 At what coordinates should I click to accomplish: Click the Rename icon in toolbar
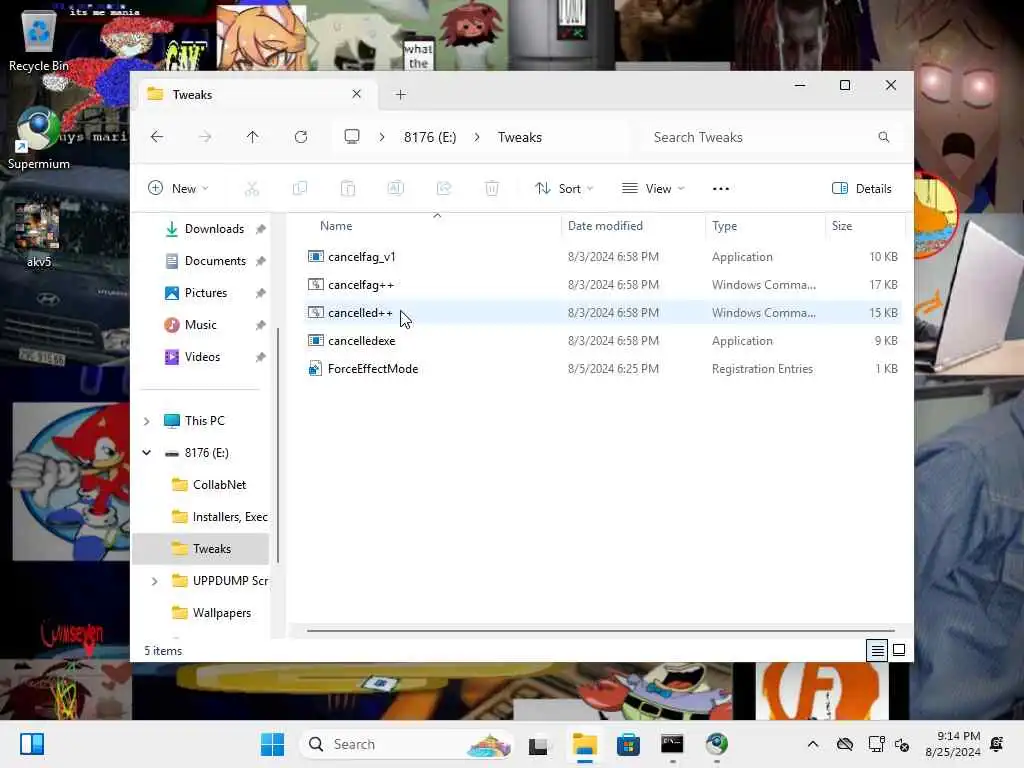(396, 189)
